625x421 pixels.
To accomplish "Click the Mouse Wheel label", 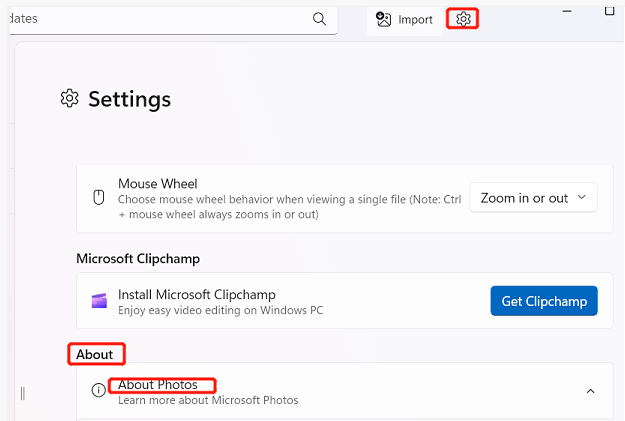I will pyautogui.click(x=157, y=184).
